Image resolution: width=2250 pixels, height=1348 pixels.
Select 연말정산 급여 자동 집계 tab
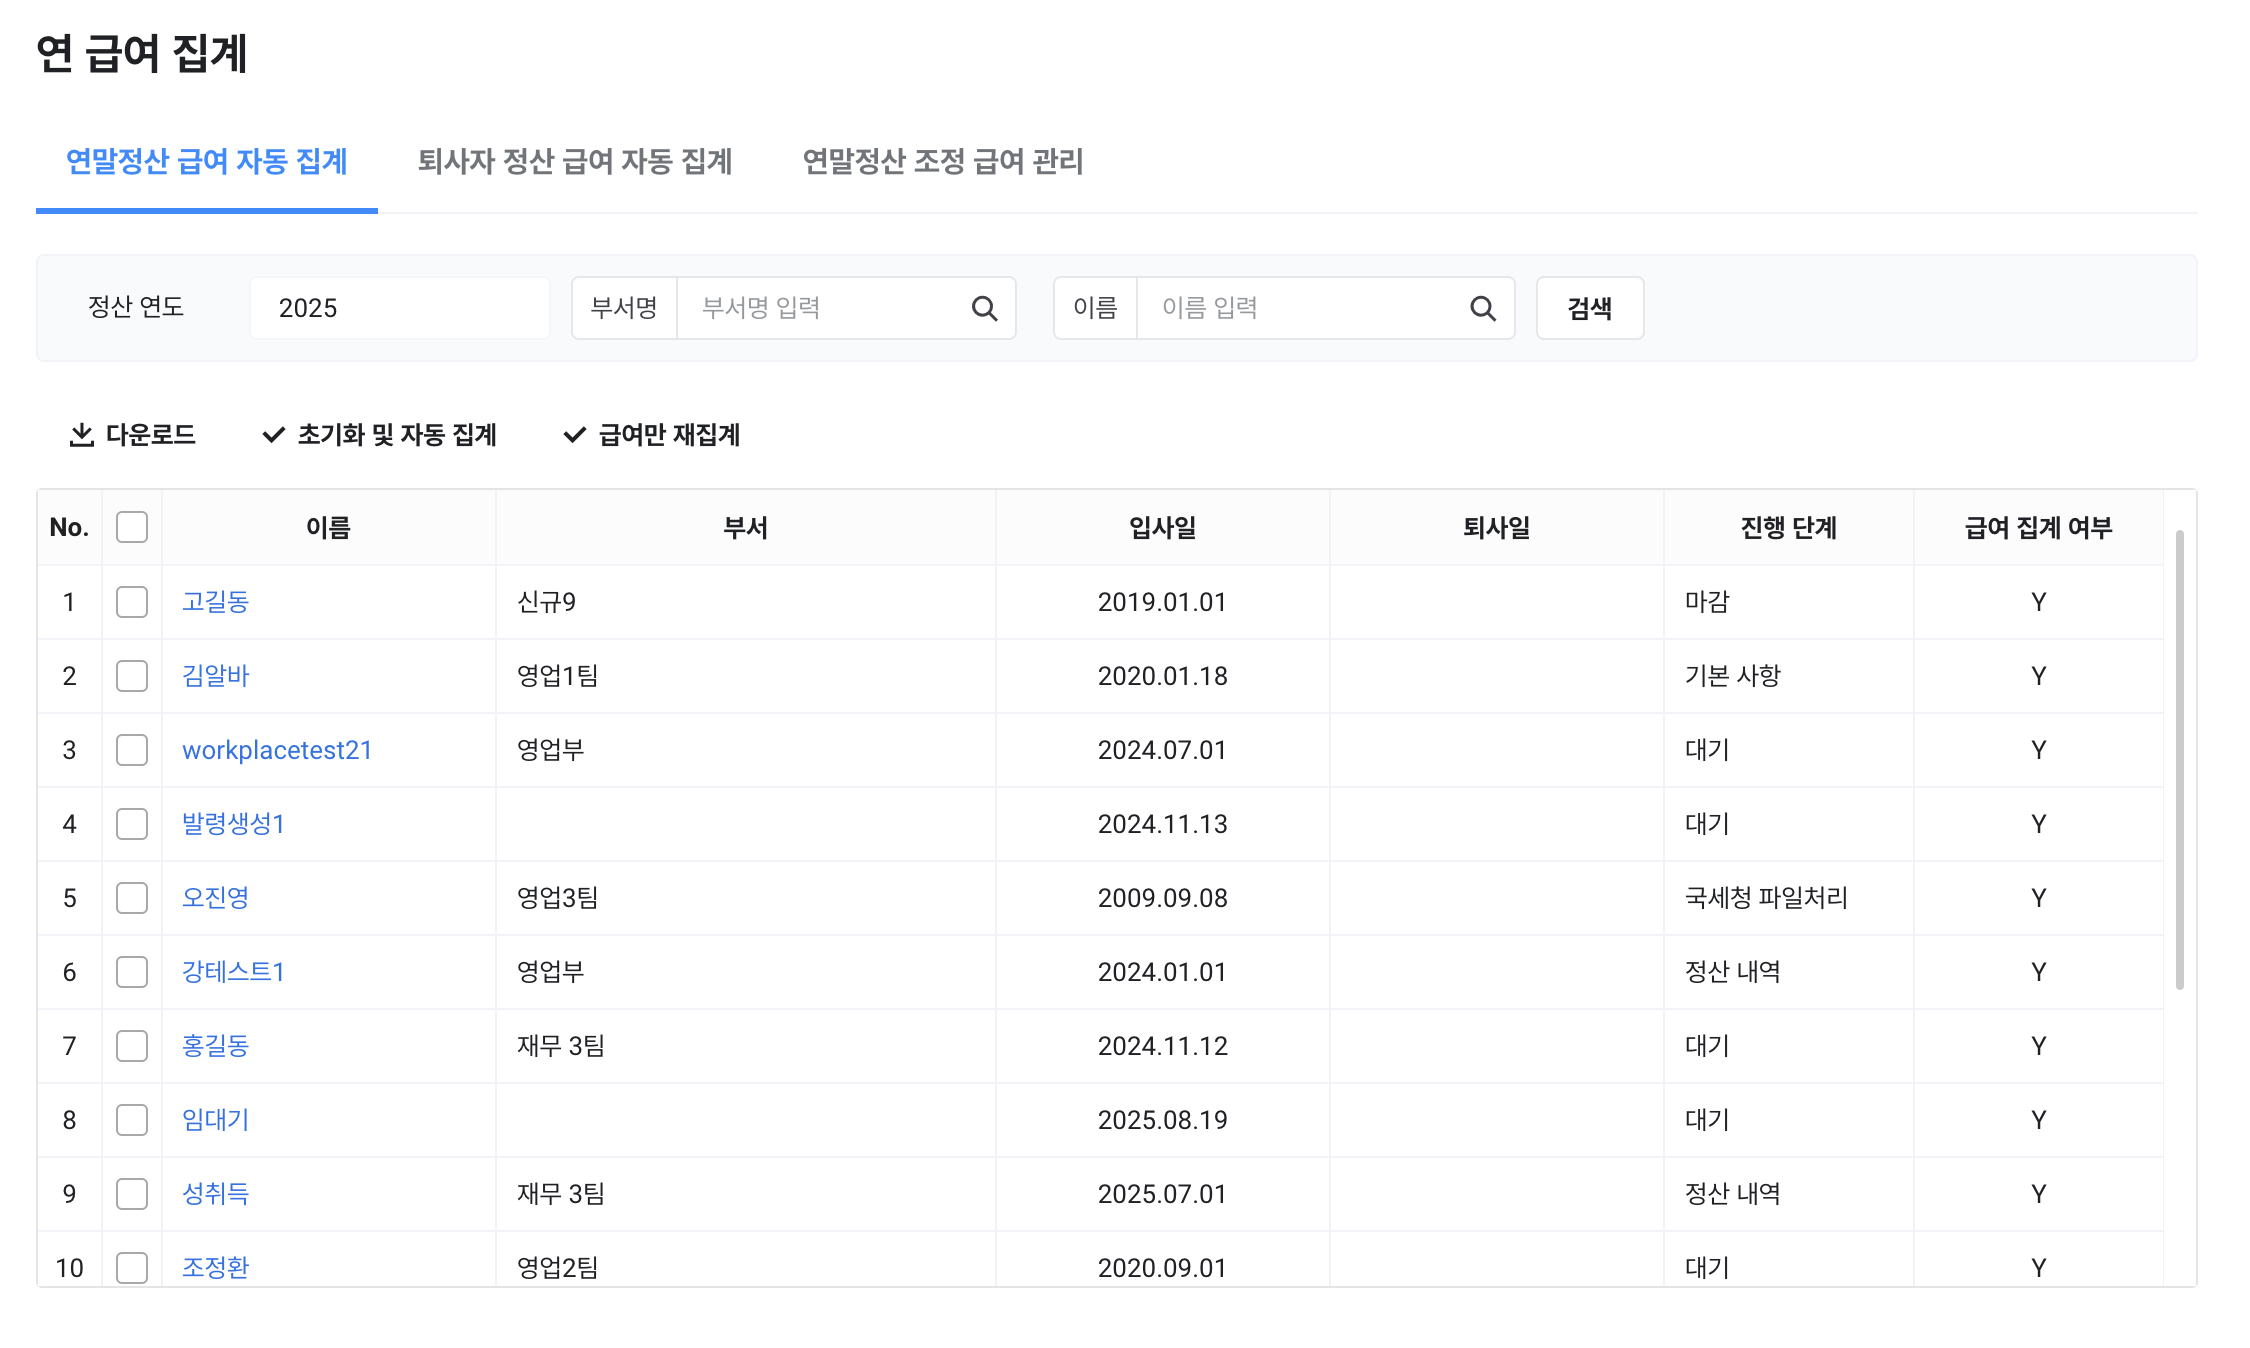coord(206,161)
